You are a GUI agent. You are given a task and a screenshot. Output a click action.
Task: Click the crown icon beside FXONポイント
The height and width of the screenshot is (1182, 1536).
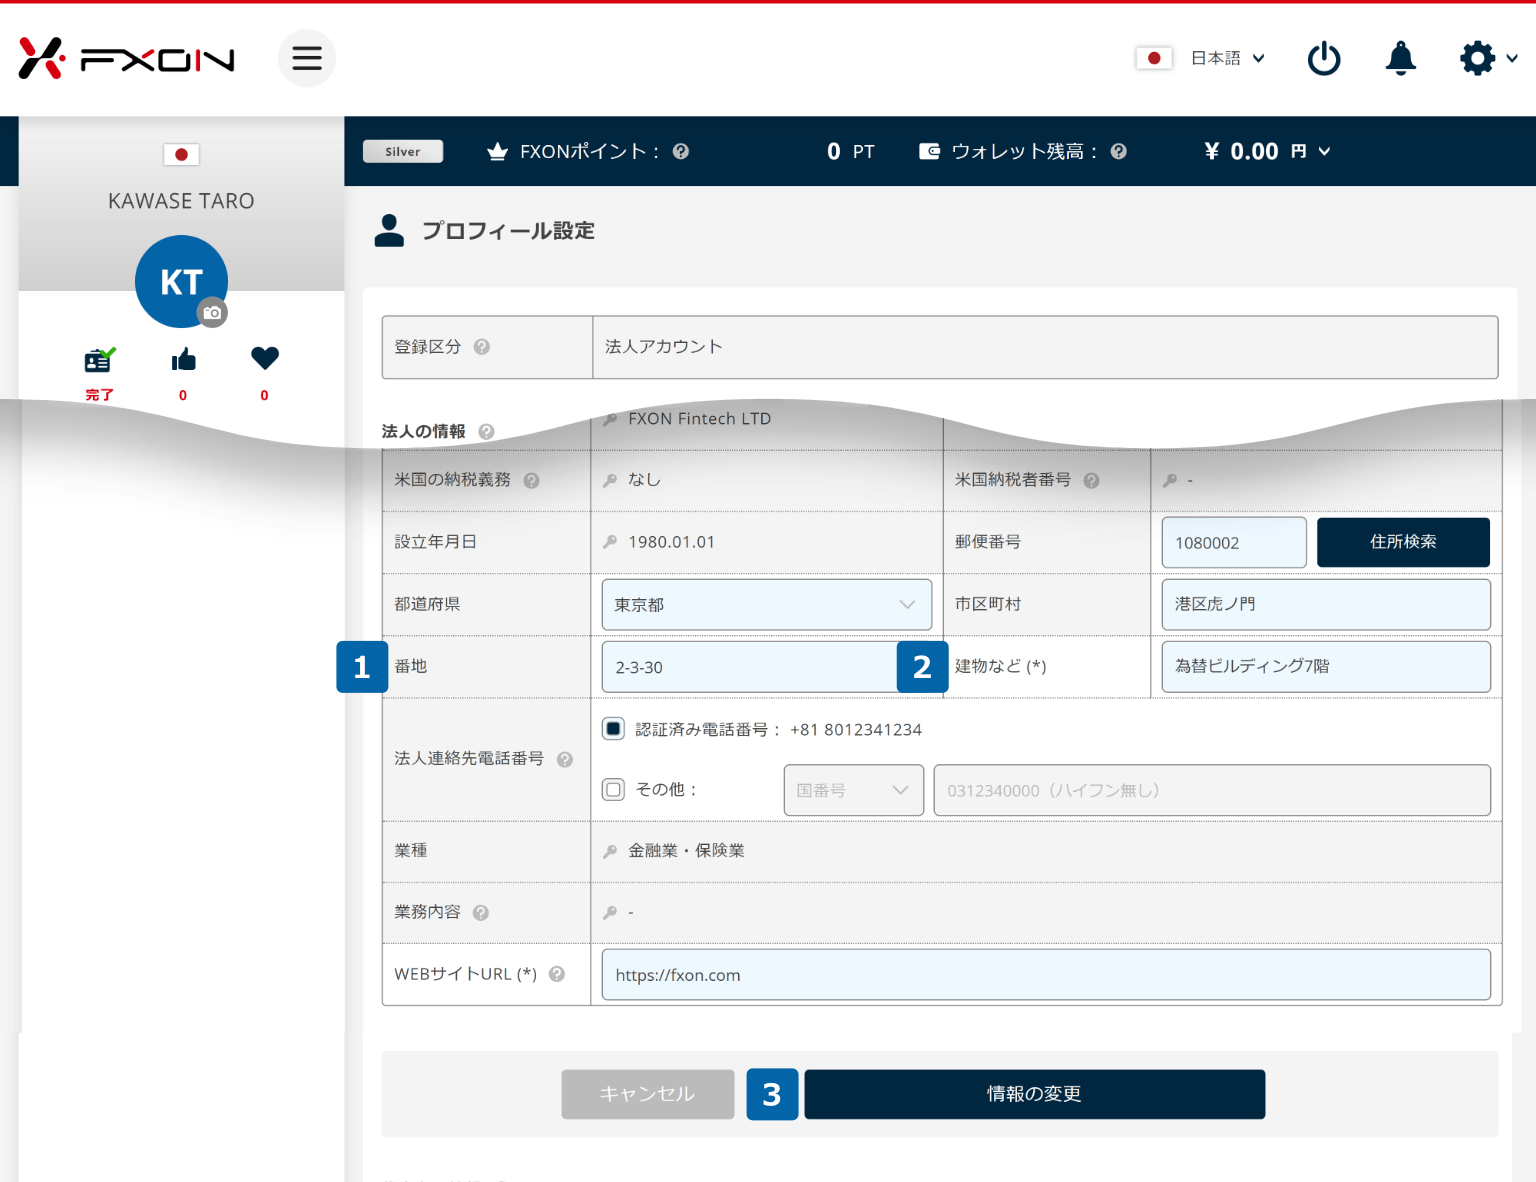pos(497,151)
